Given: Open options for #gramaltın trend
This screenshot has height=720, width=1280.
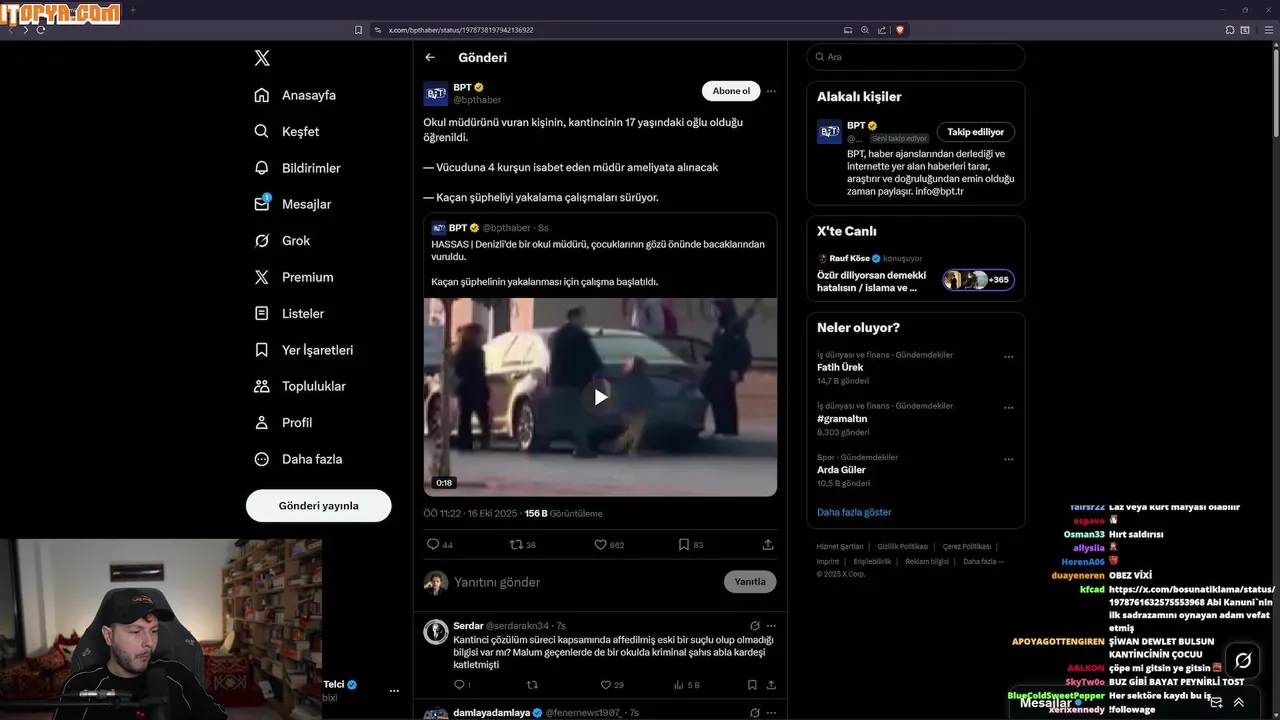Looking at the screenshot, I should 1009,407.
